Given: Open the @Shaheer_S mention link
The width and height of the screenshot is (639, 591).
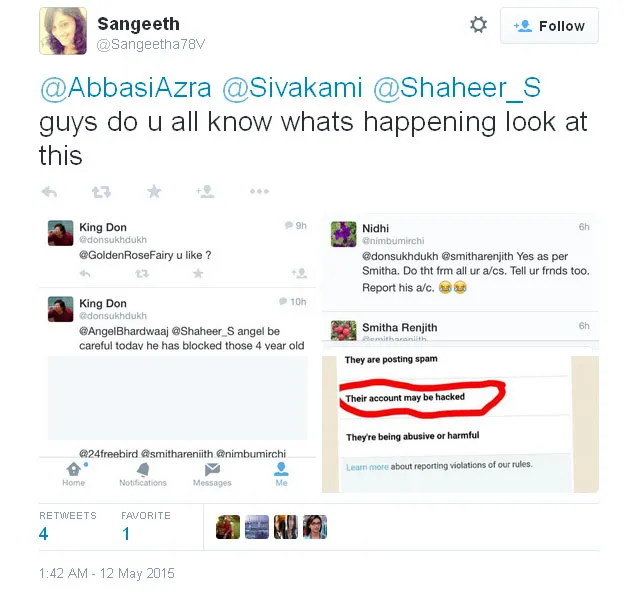Looking at the screenshot, I should [x=457, y=88].
